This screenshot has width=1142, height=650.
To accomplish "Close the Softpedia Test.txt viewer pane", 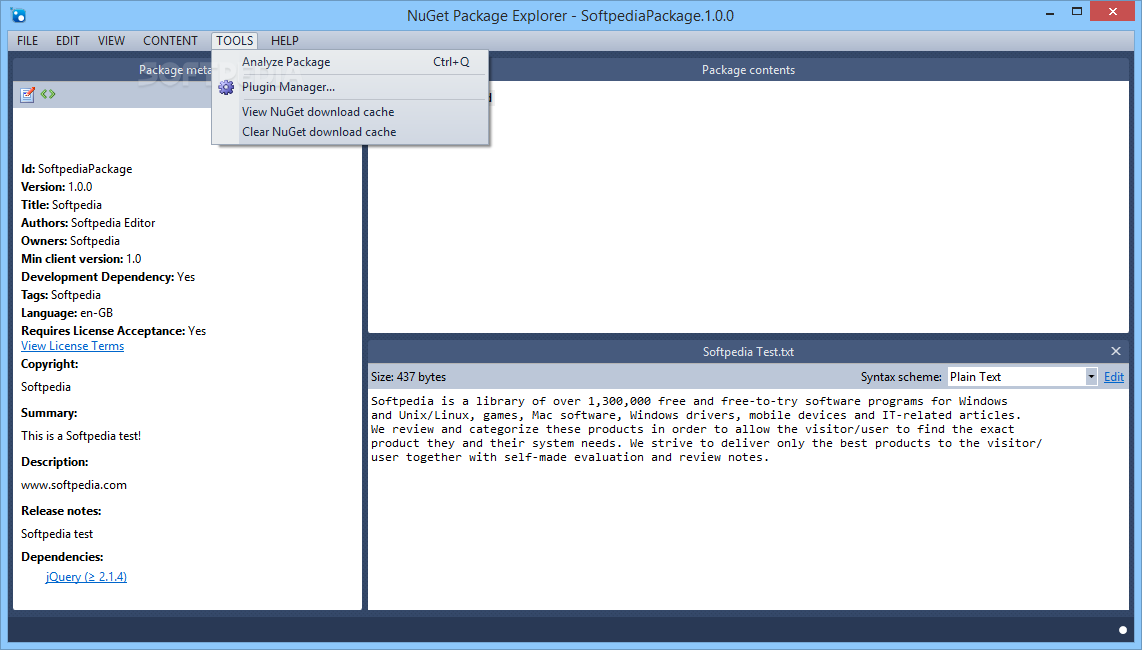I will click(x=1116, y=351).
